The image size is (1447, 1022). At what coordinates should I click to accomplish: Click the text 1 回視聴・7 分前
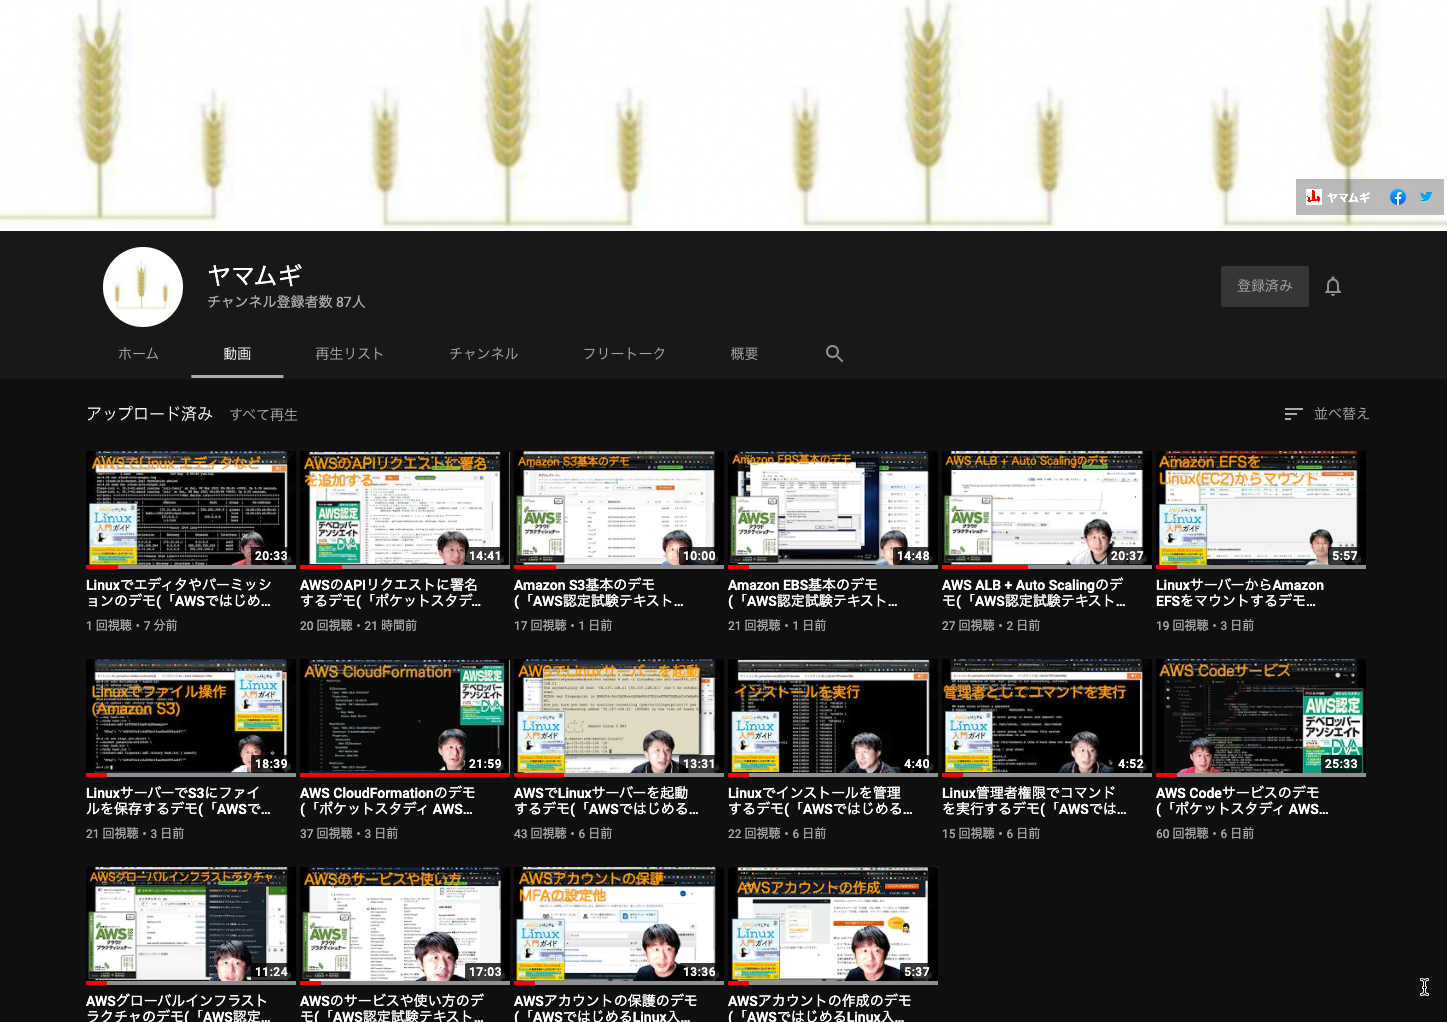coord(132,626)
